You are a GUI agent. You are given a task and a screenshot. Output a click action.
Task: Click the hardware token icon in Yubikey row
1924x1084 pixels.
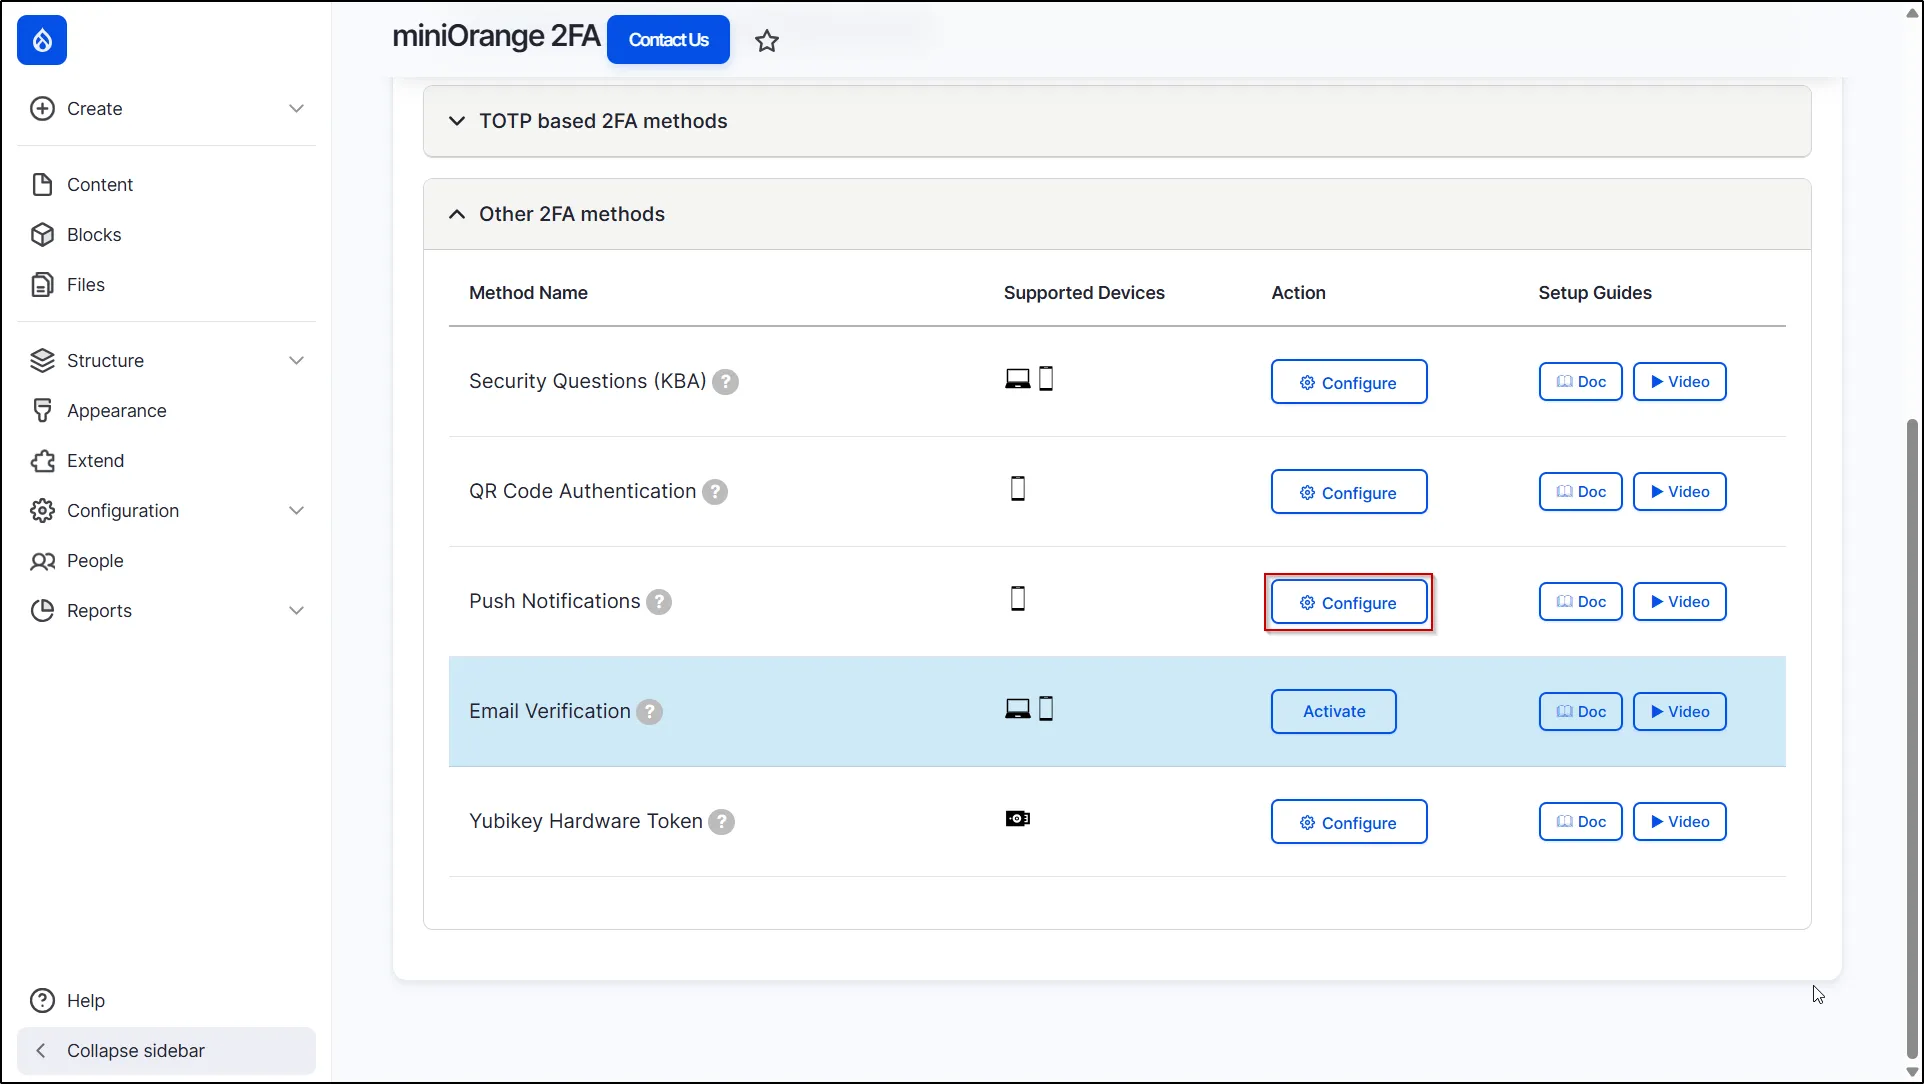point(1018,819)
